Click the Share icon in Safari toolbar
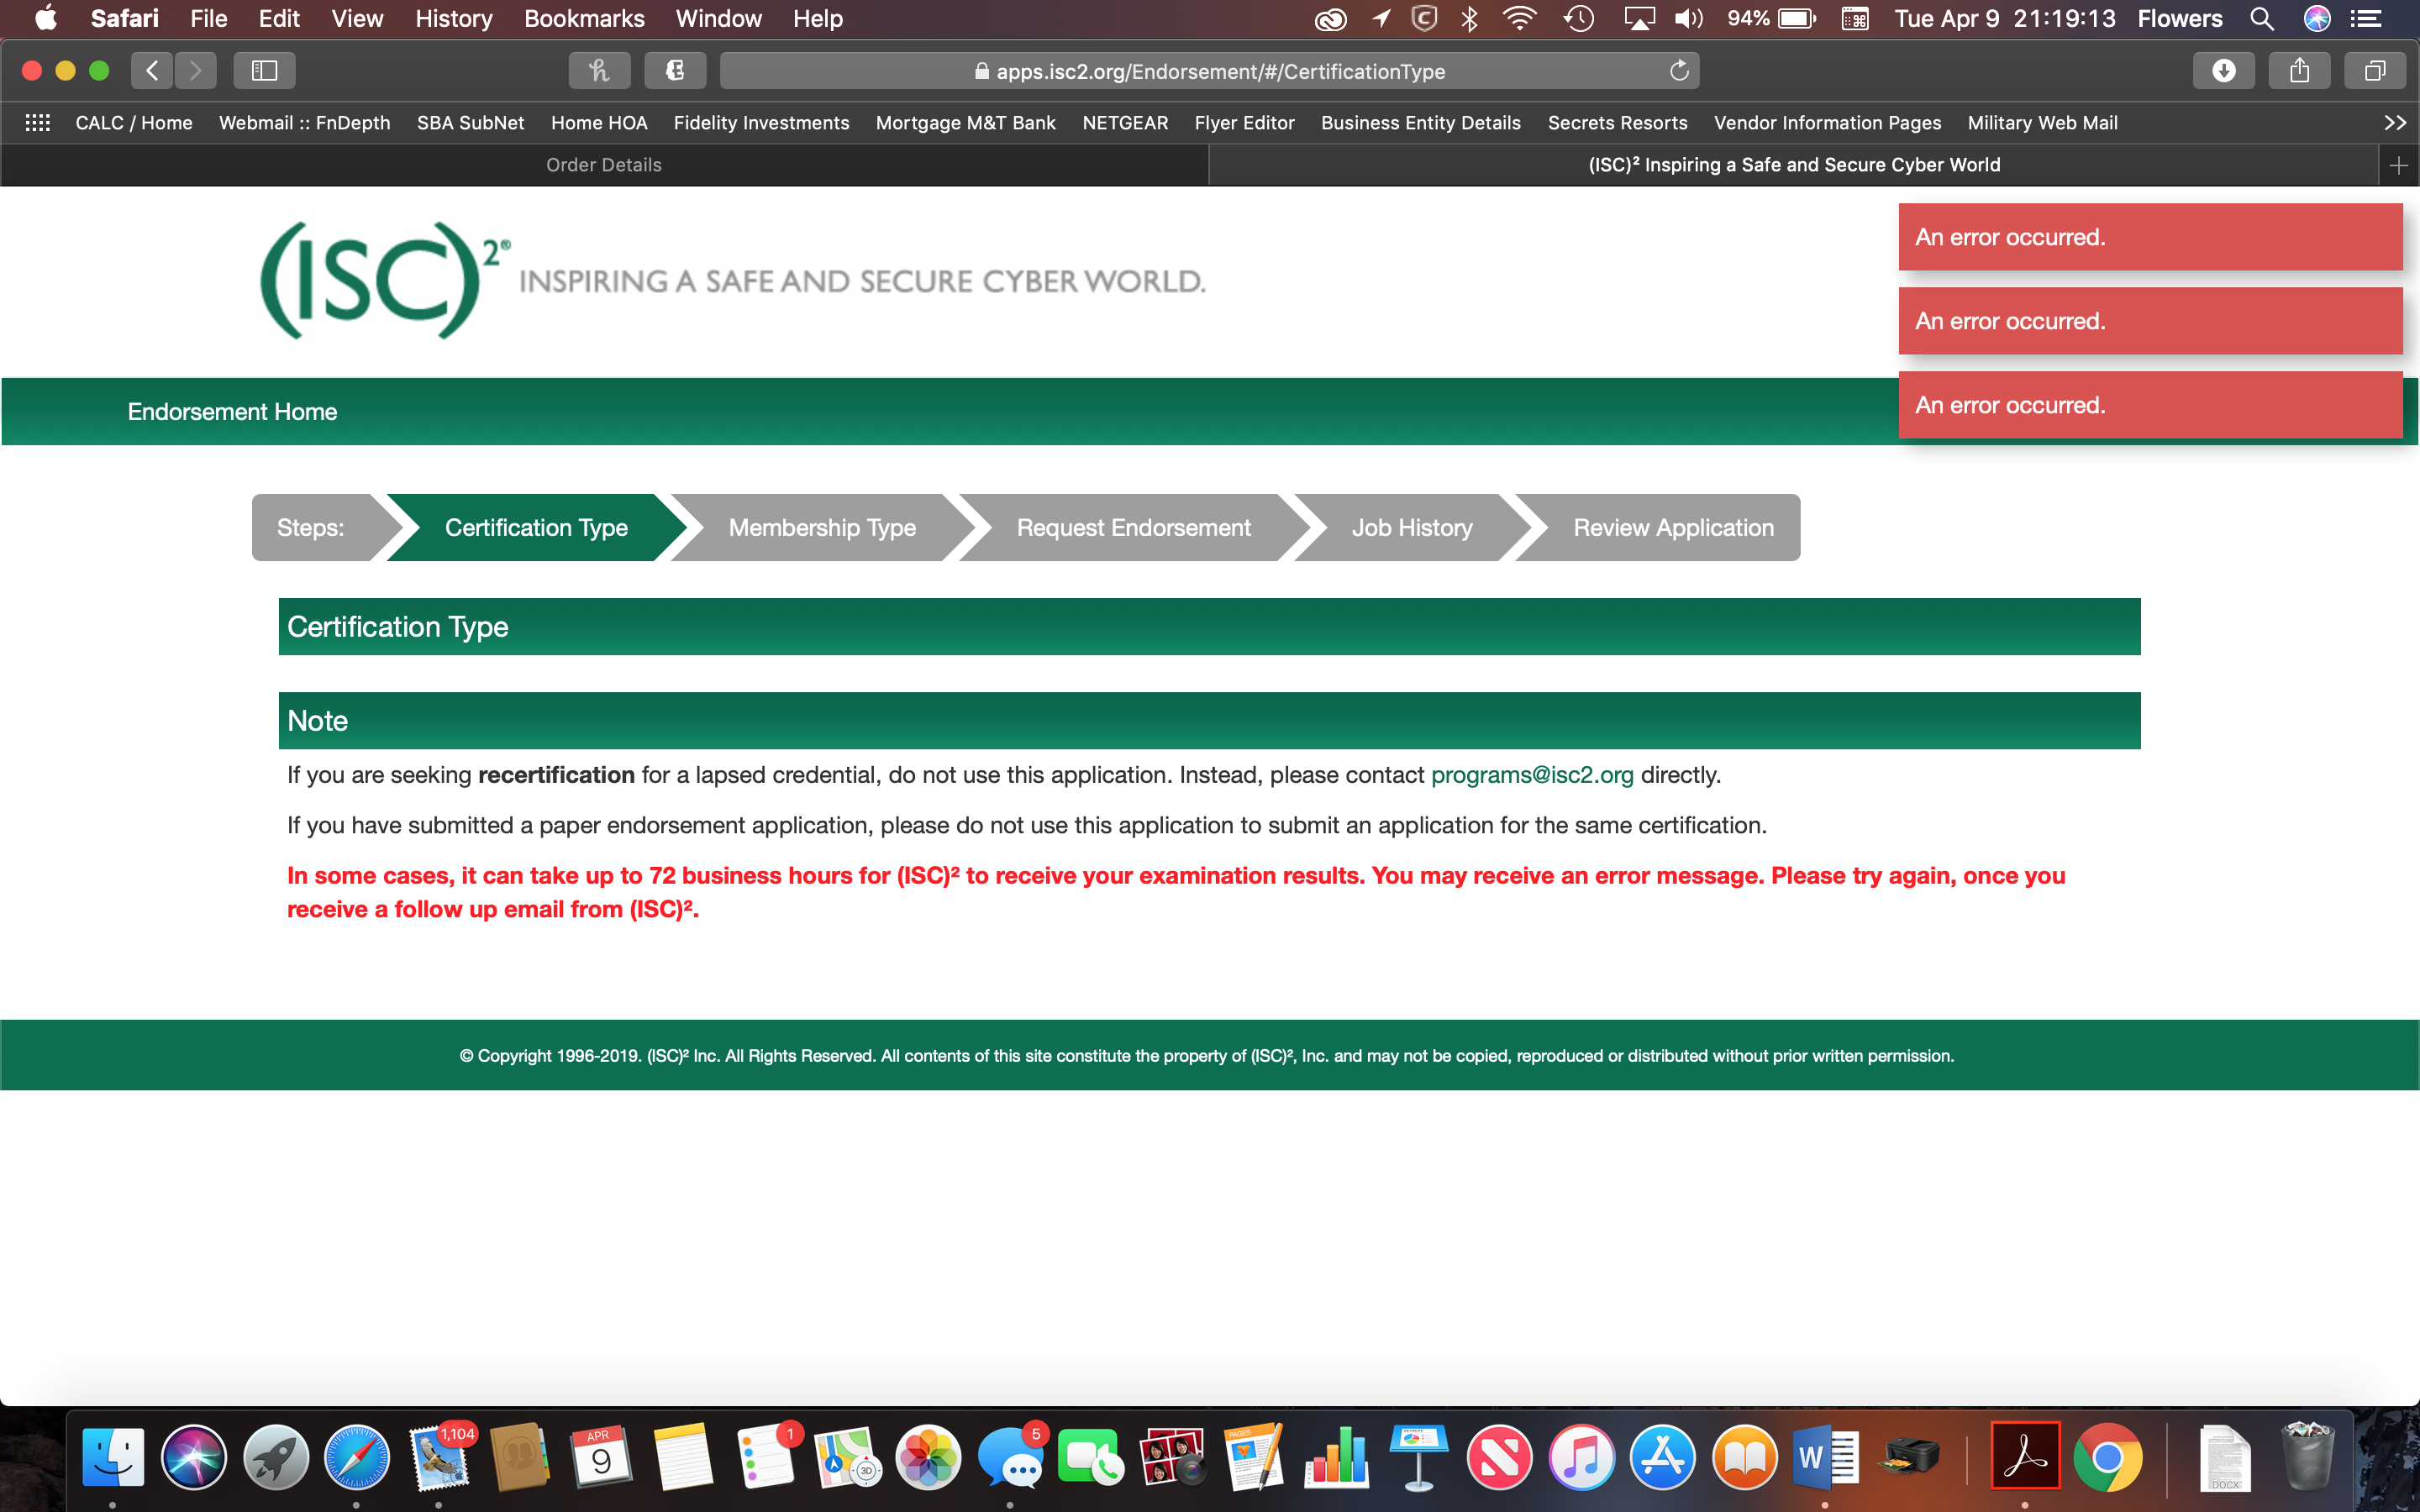Image resolution: width=2420 pixels, height=1512 pixels. point(2299,70)
